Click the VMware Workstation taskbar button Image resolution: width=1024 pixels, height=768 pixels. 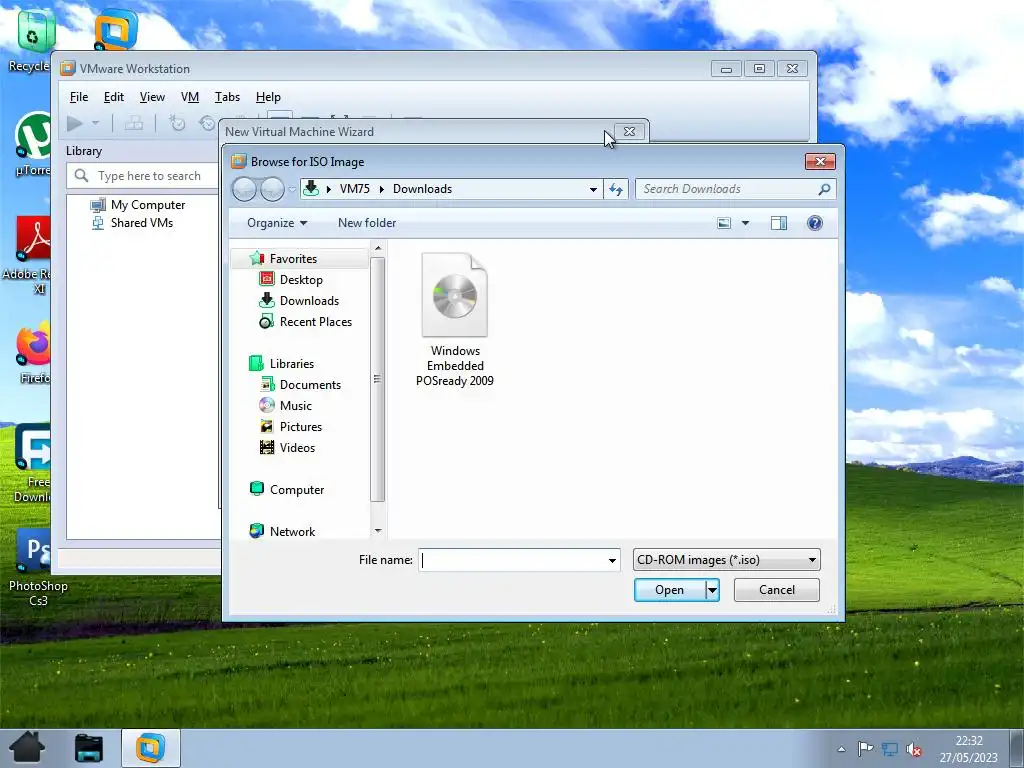(150, 748)
